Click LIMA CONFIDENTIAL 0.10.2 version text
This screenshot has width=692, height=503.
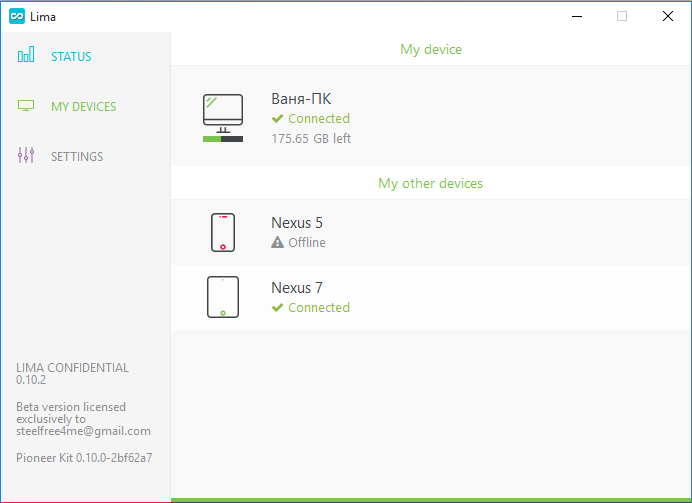point(72,374)
